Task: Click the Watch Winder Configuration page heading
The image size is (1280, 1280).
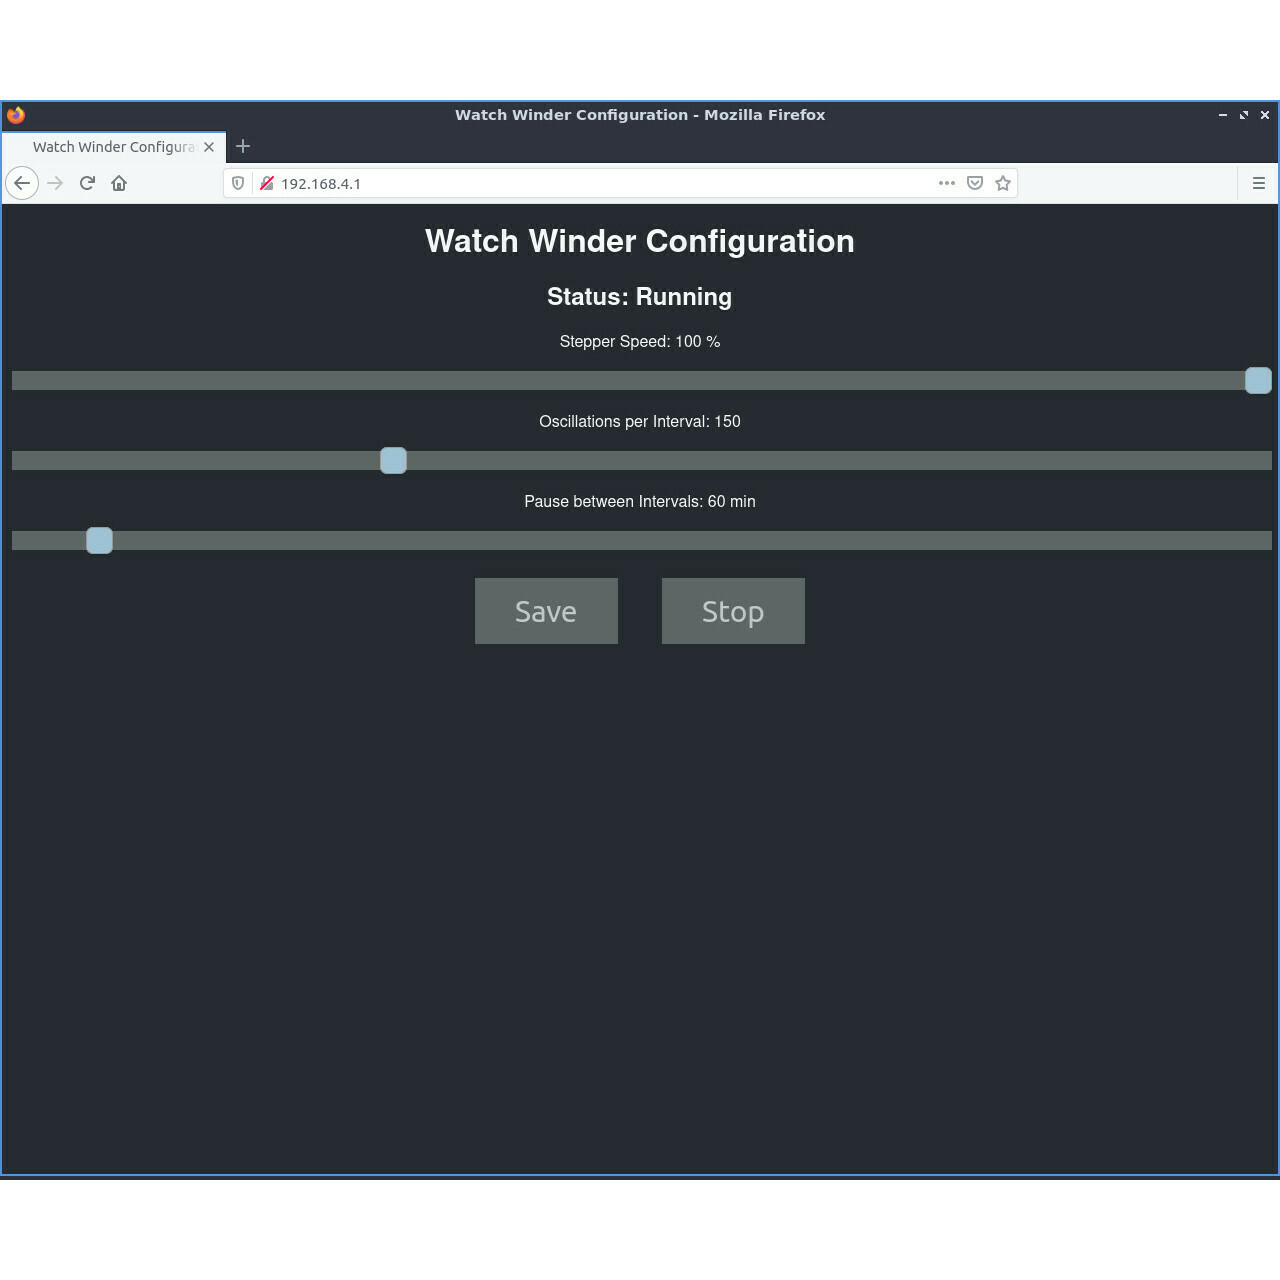Action: tap(640, 241)
